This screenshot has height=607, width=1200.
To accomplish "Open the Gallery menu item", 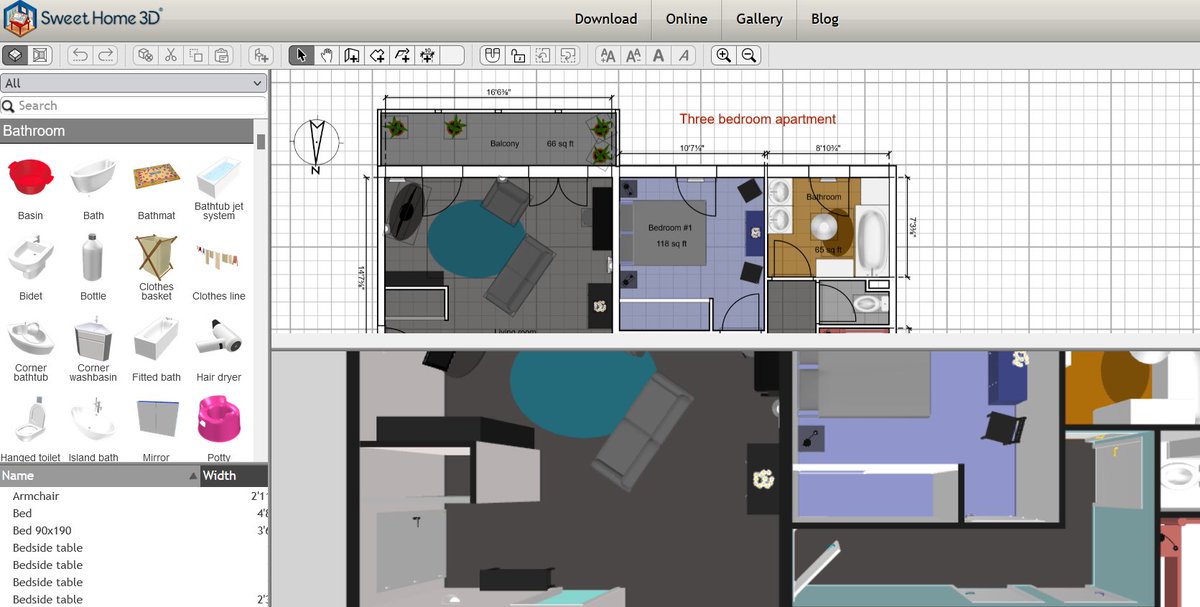I will (759, 19).
